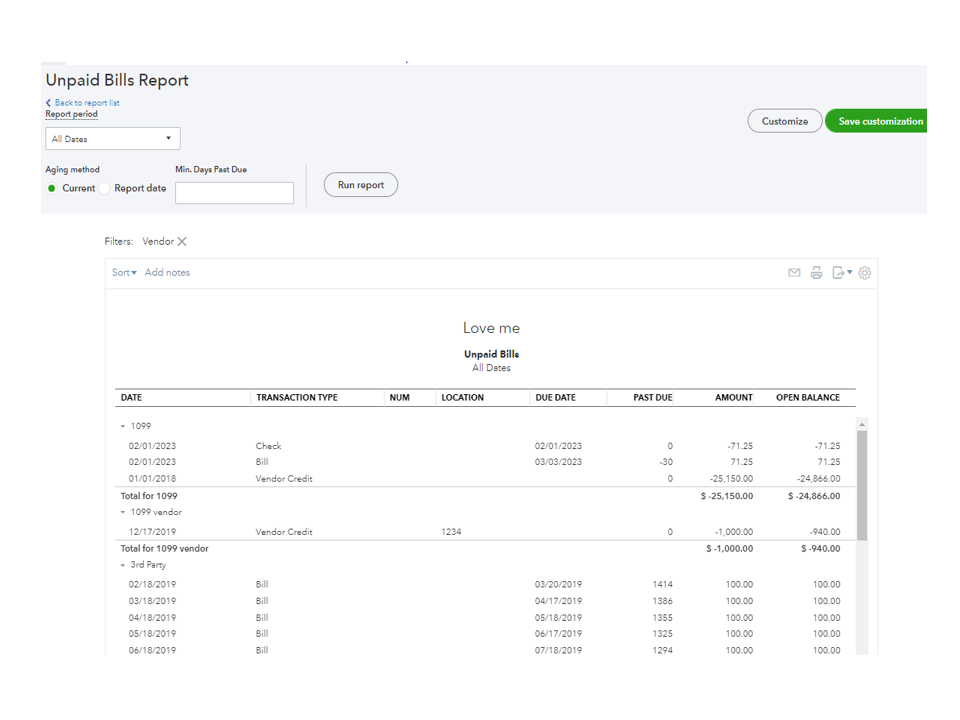Click Add notes in report toolbar
960x720 pixels.
(167, 273)
